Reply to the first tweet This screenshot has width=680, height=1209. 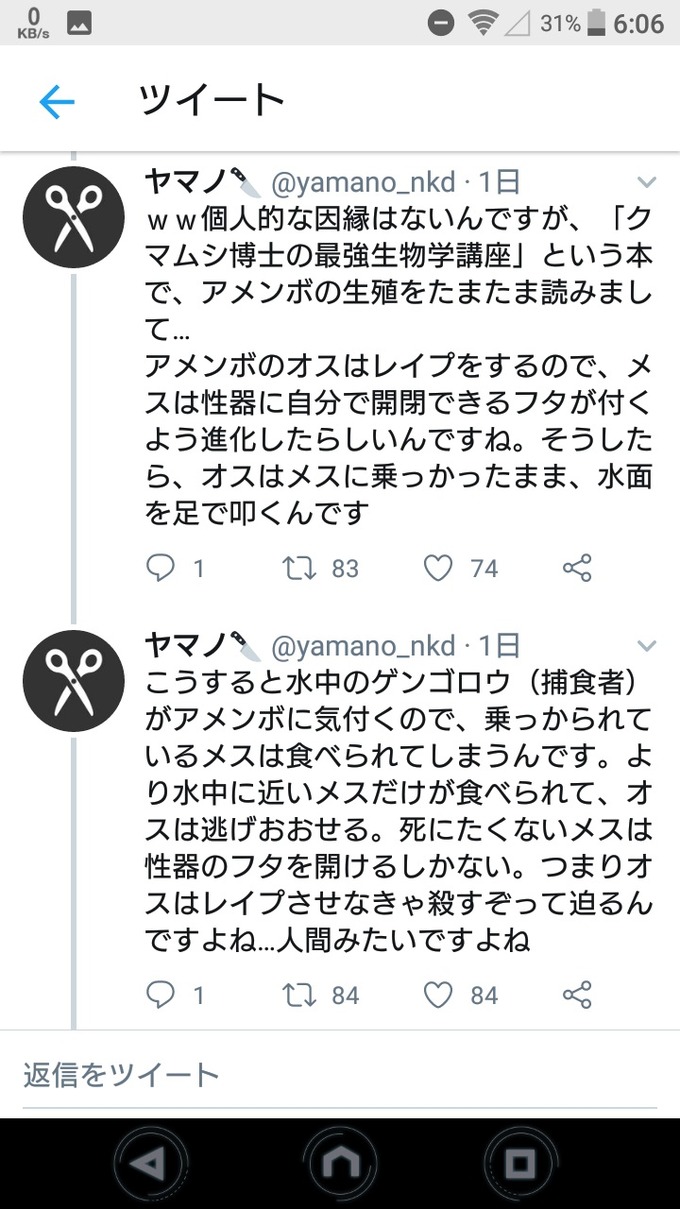[163, 568]
